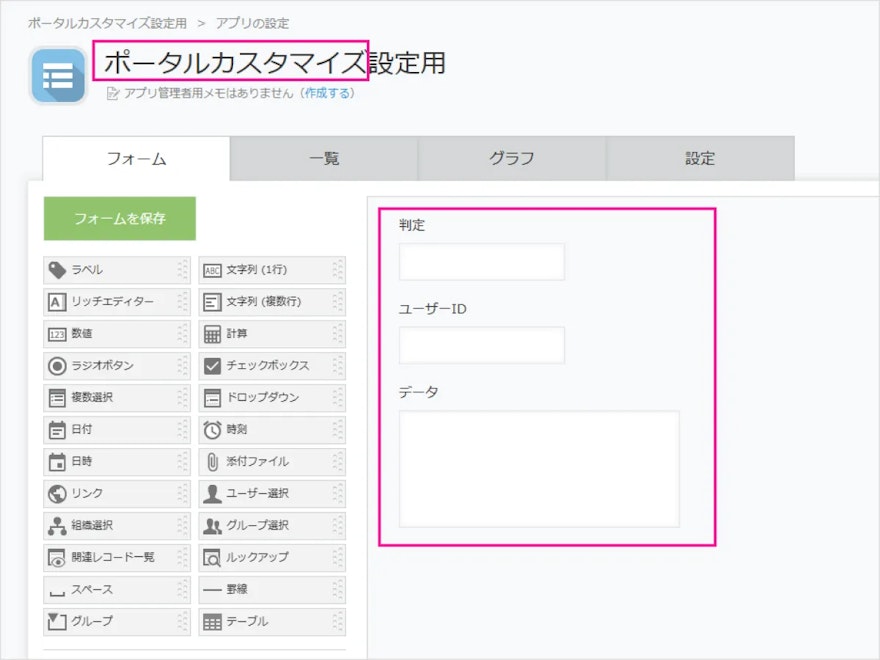This screenshot has width=880, height=660.
Task: Open the 設定 tab
Action: (700, 157)
